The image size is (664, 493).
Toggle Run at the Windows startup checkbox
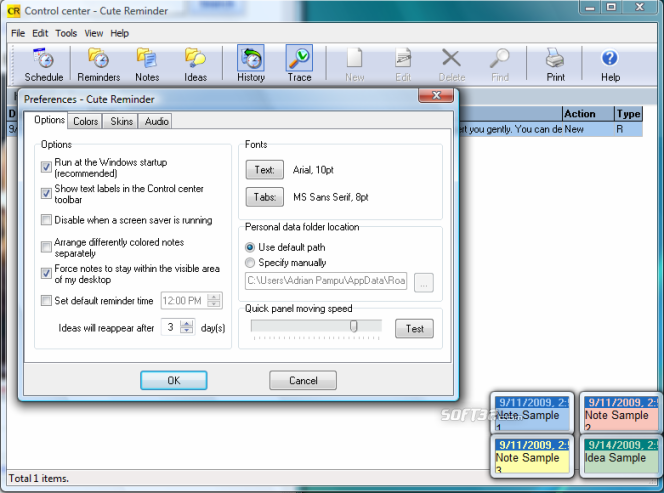click(46, 167)
